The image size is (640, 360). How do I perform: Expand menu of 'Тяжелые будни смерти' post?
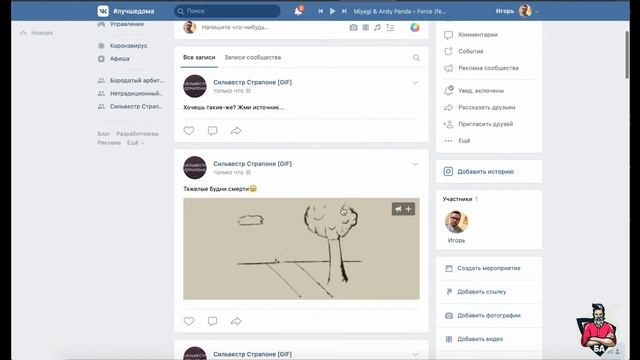click(415, 164)
